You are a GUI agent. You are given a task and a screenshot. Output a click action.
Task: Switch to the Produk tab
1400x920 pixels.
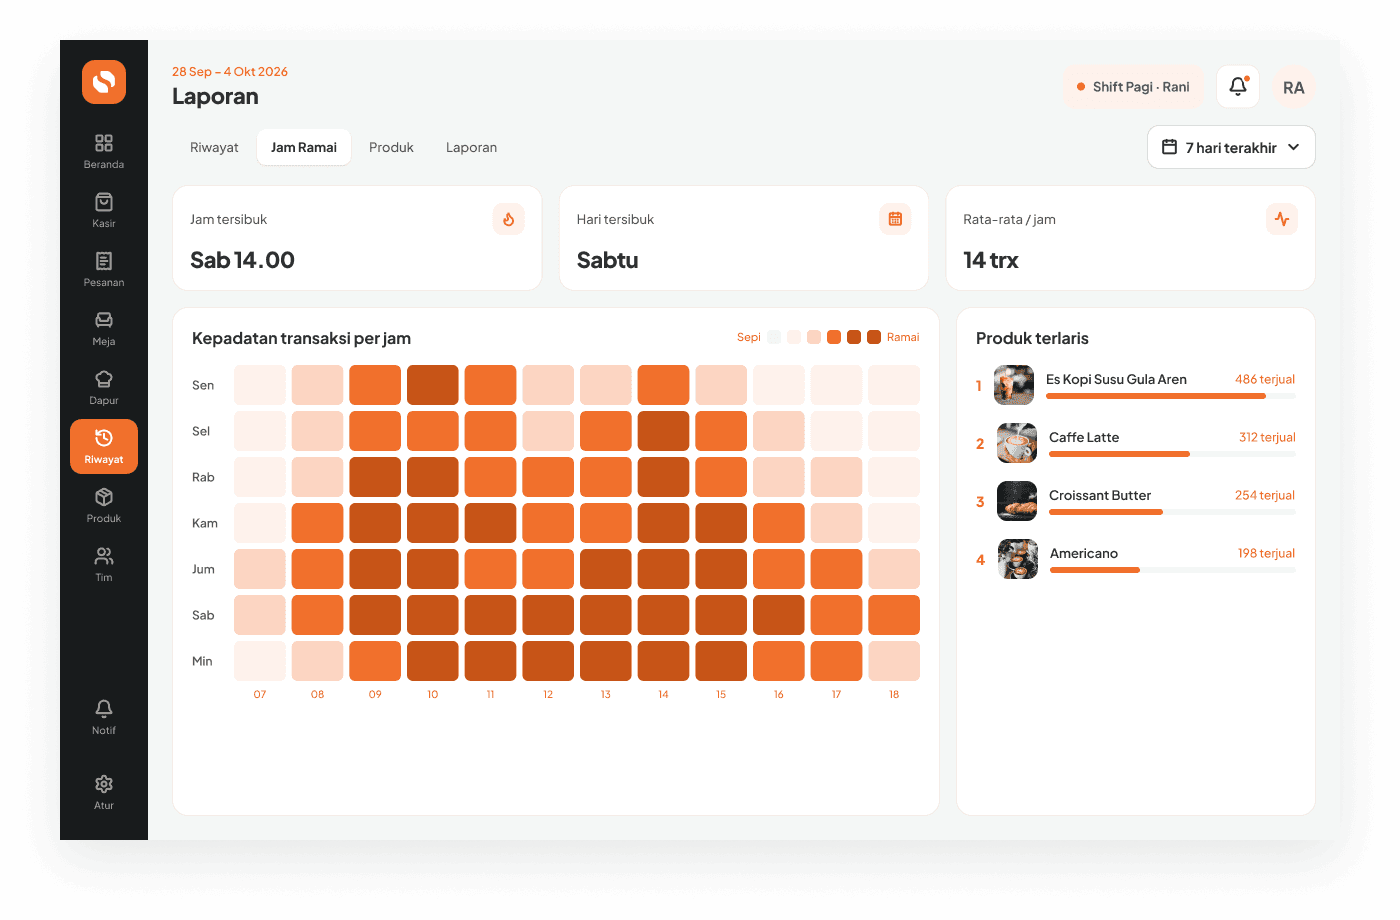[391, 147]
